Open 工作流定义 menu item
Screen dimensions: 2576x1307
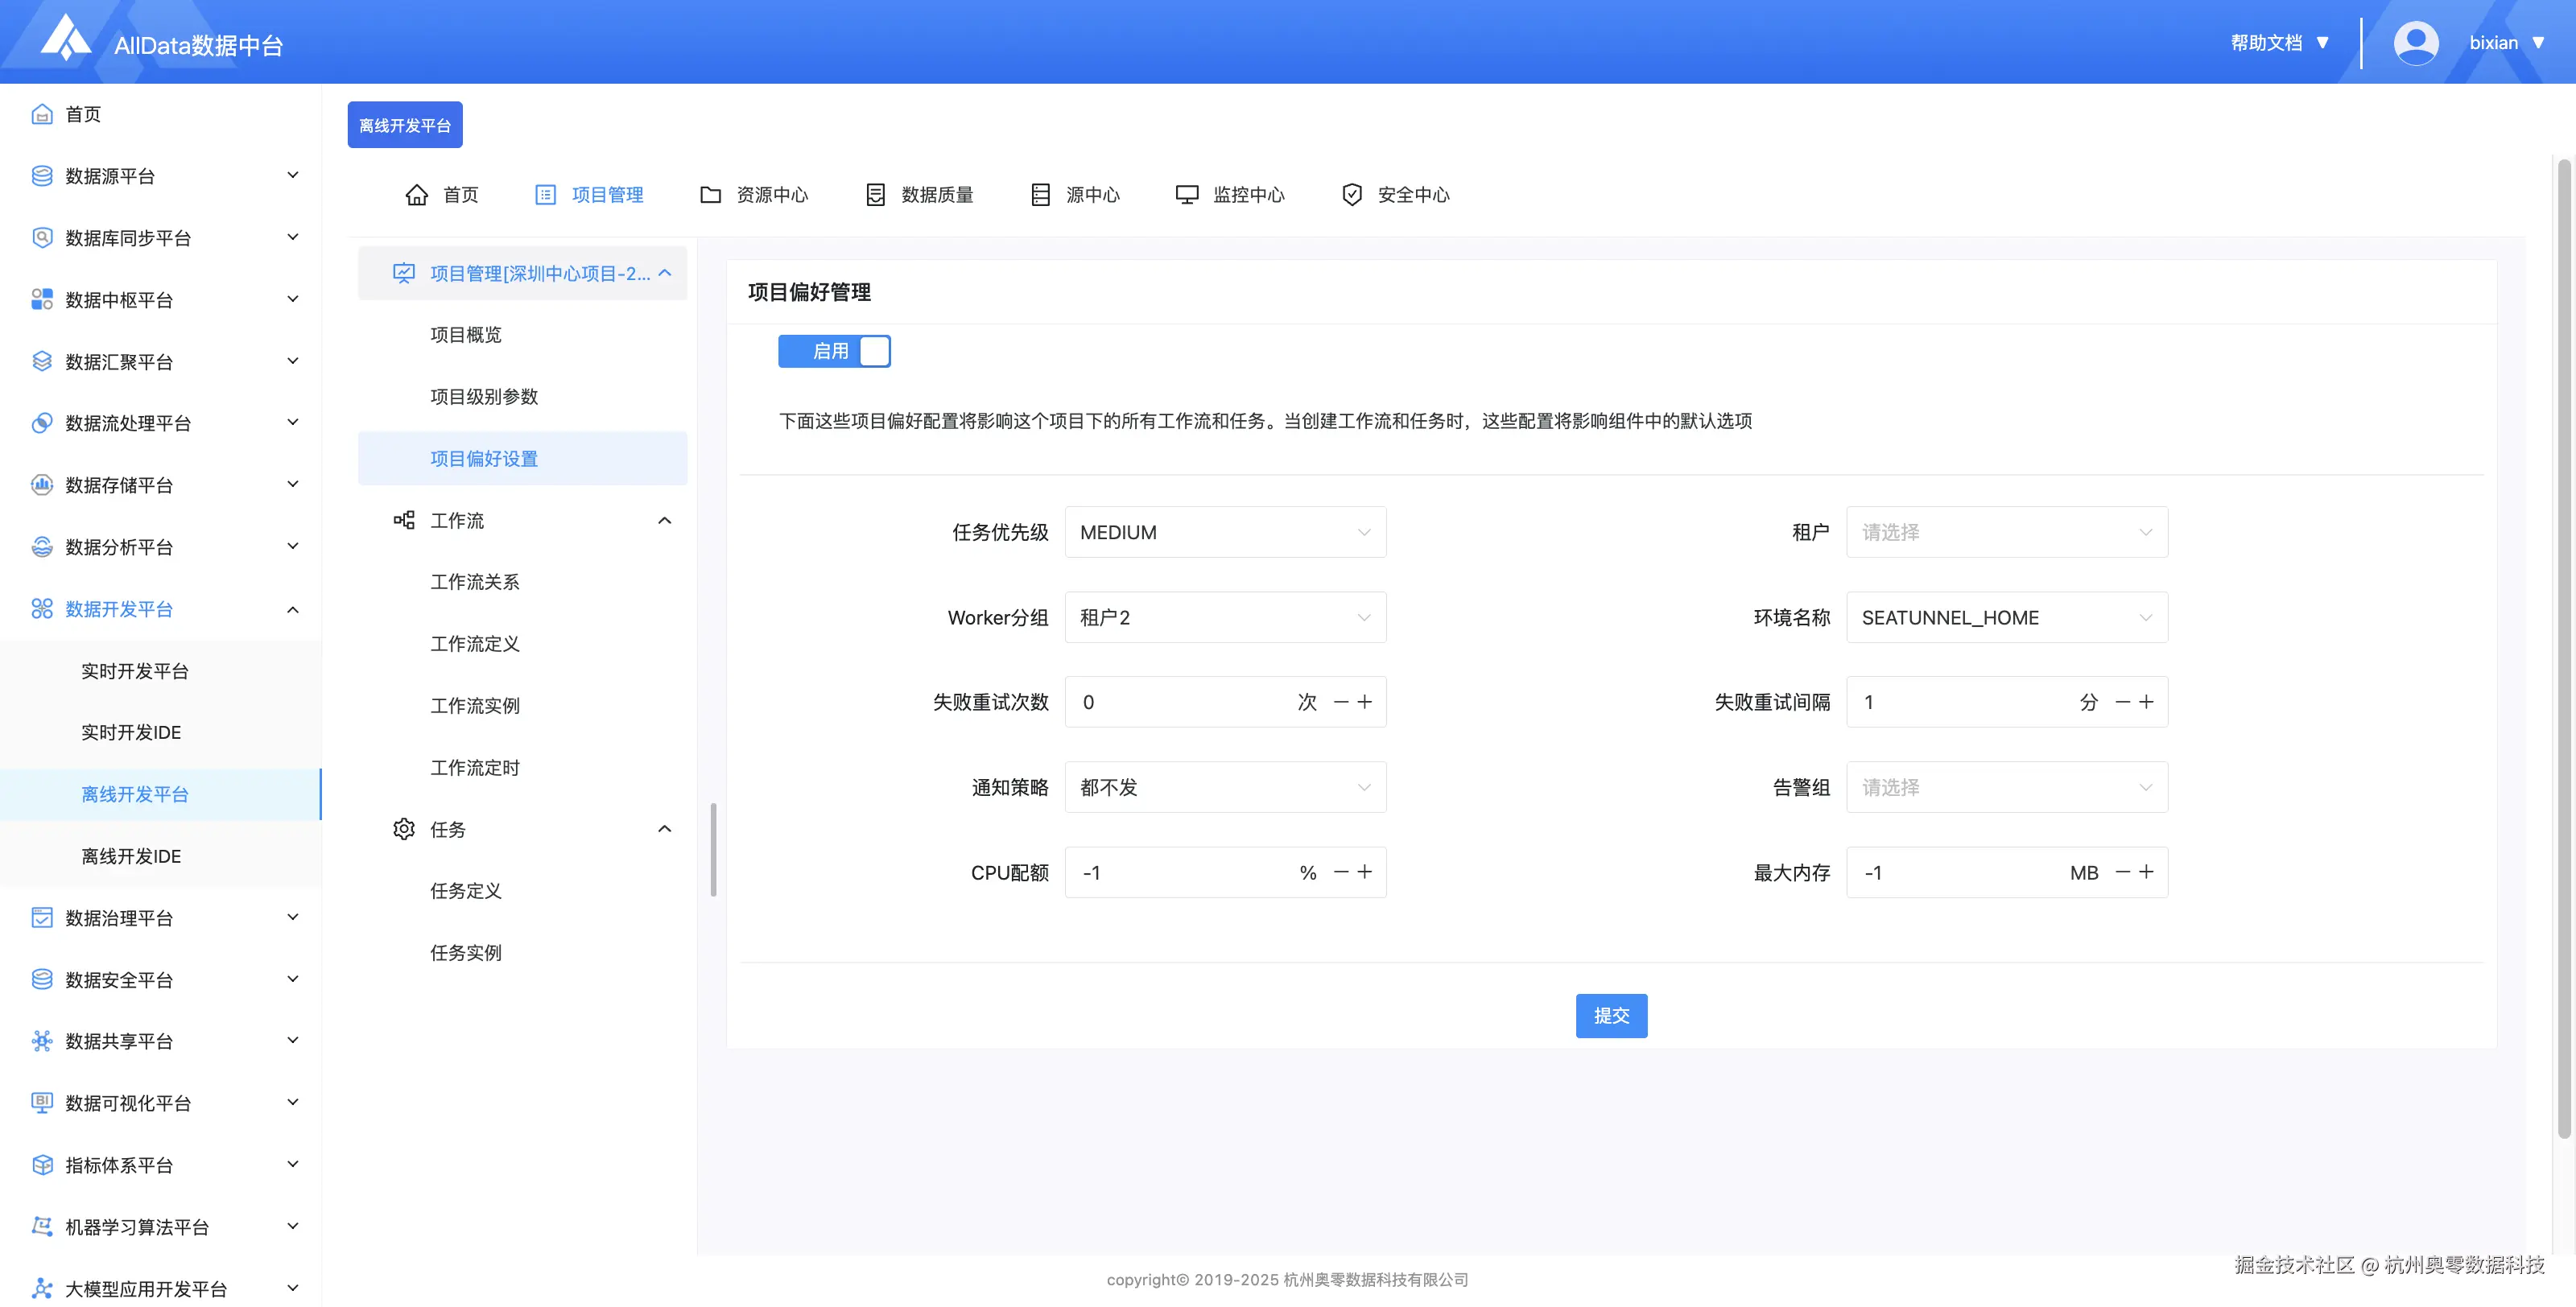475,644
